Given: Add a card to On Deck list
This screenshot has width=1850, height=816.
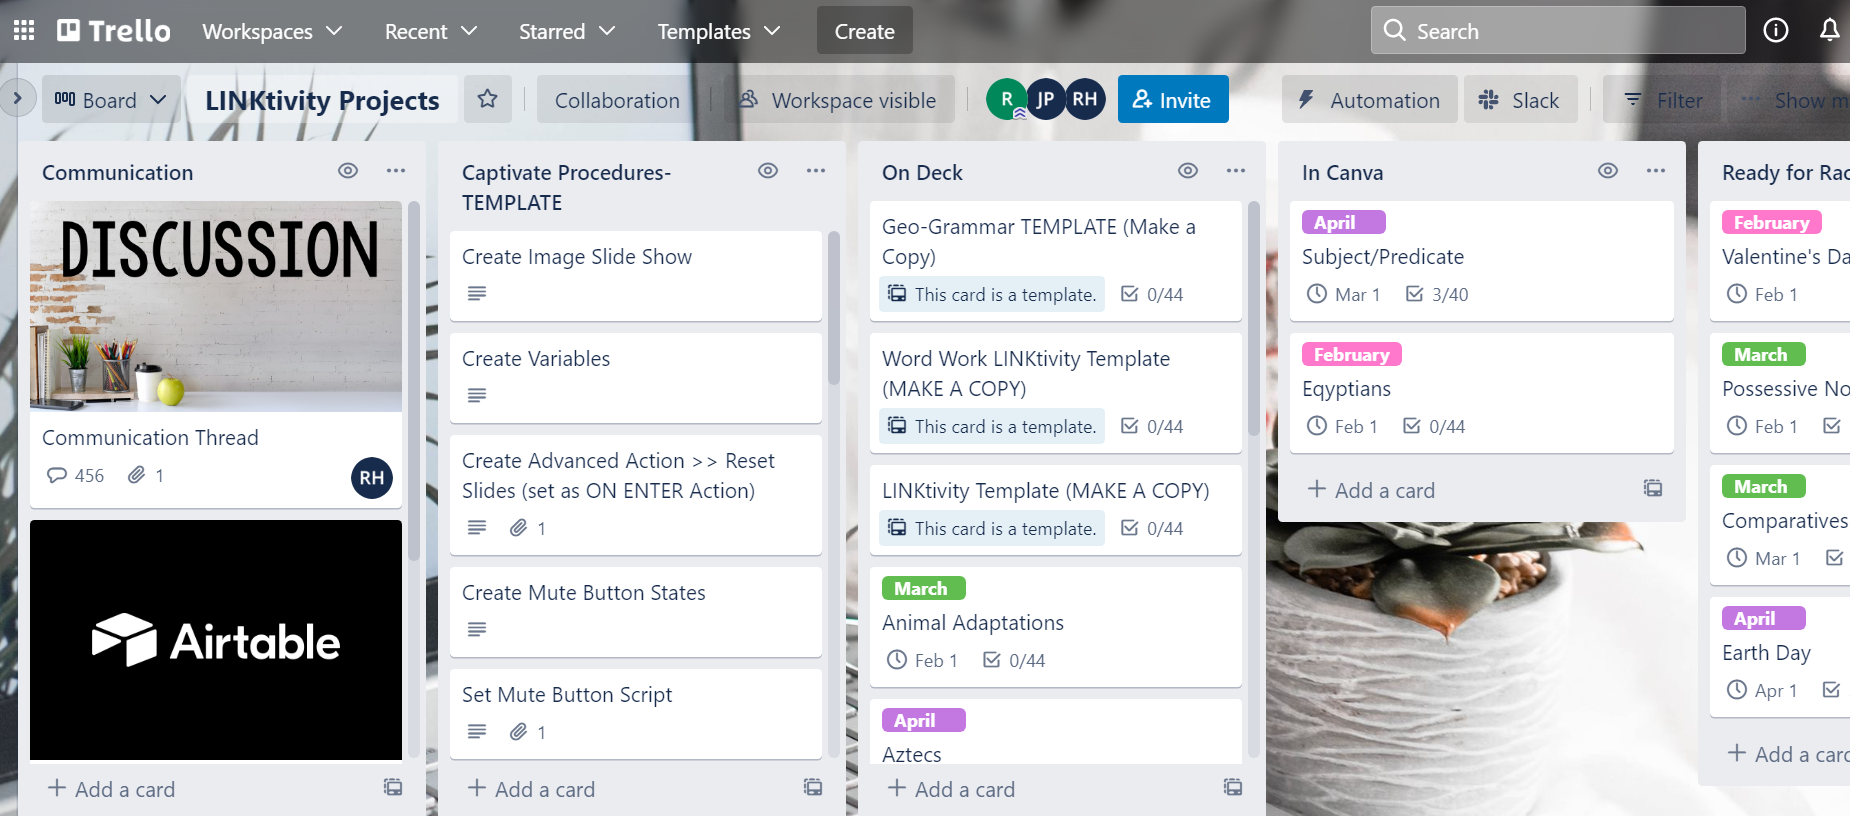Looking at the screenshot, I should coord(951,788).
